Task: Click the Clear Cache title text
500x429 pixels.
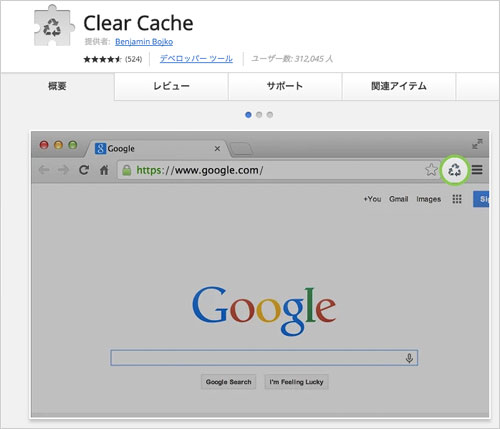Action: click(x=138, y=23)
